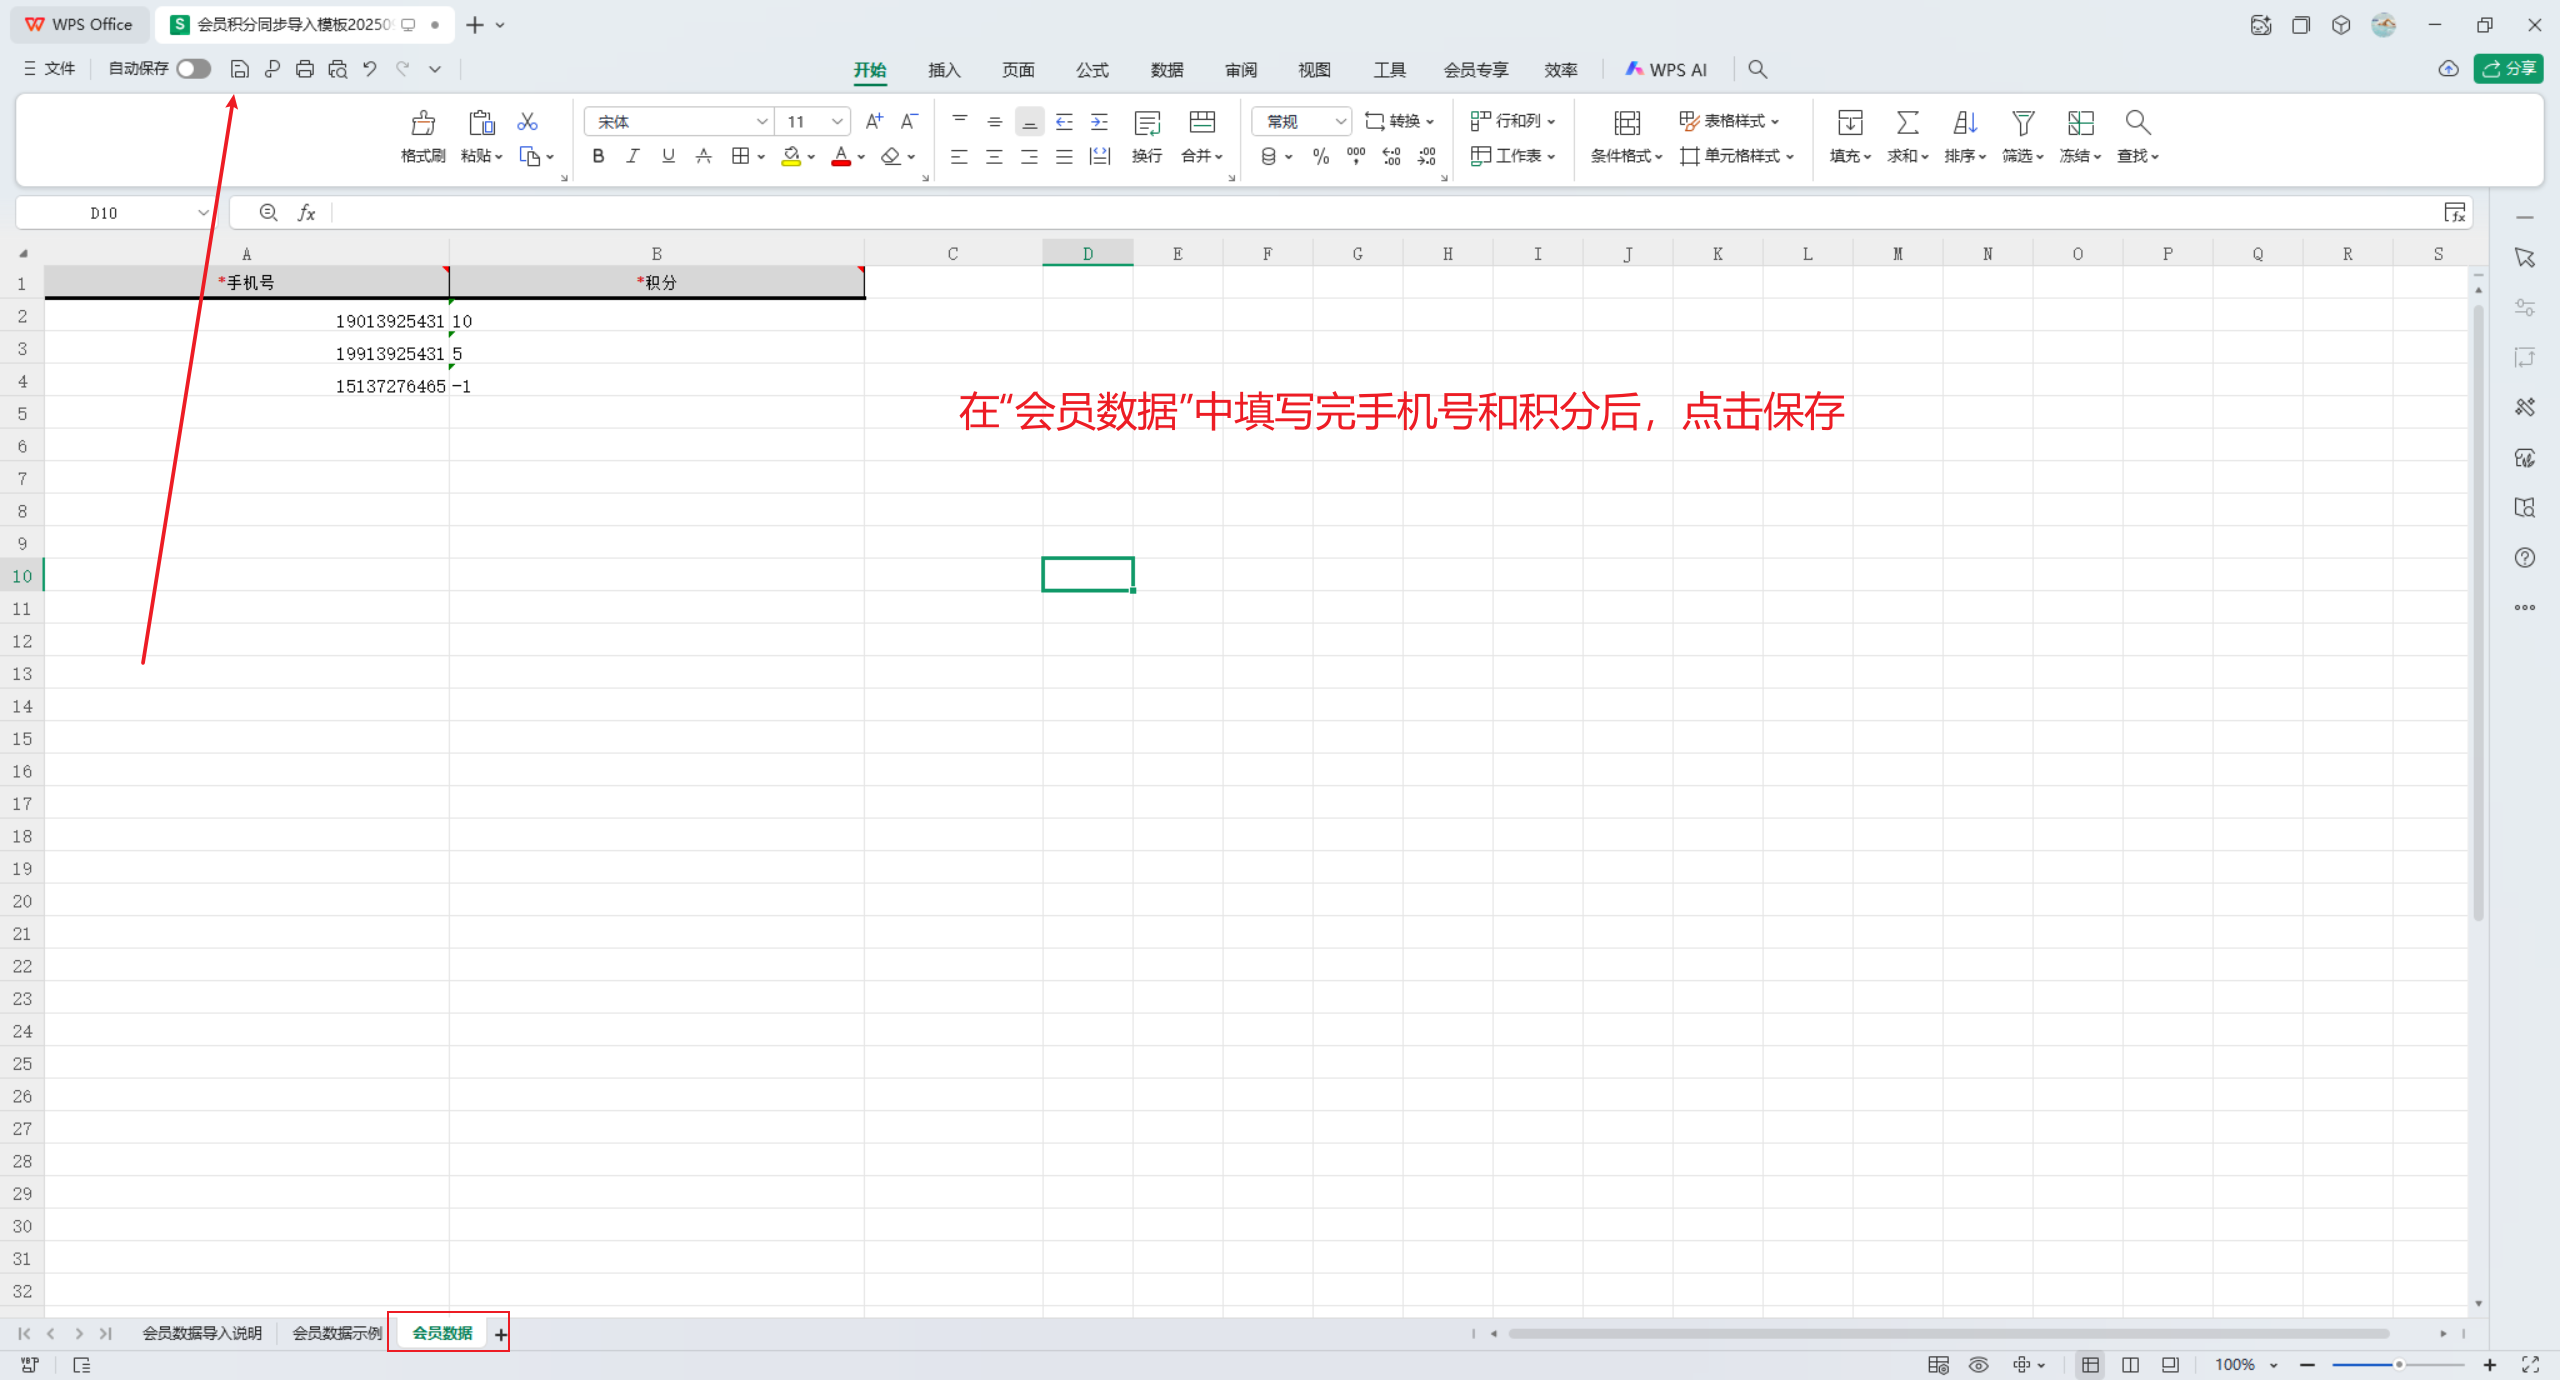Click the formula bar input field
The width and height of the screenshot is (2560, 1380).
coord(1380,213)
